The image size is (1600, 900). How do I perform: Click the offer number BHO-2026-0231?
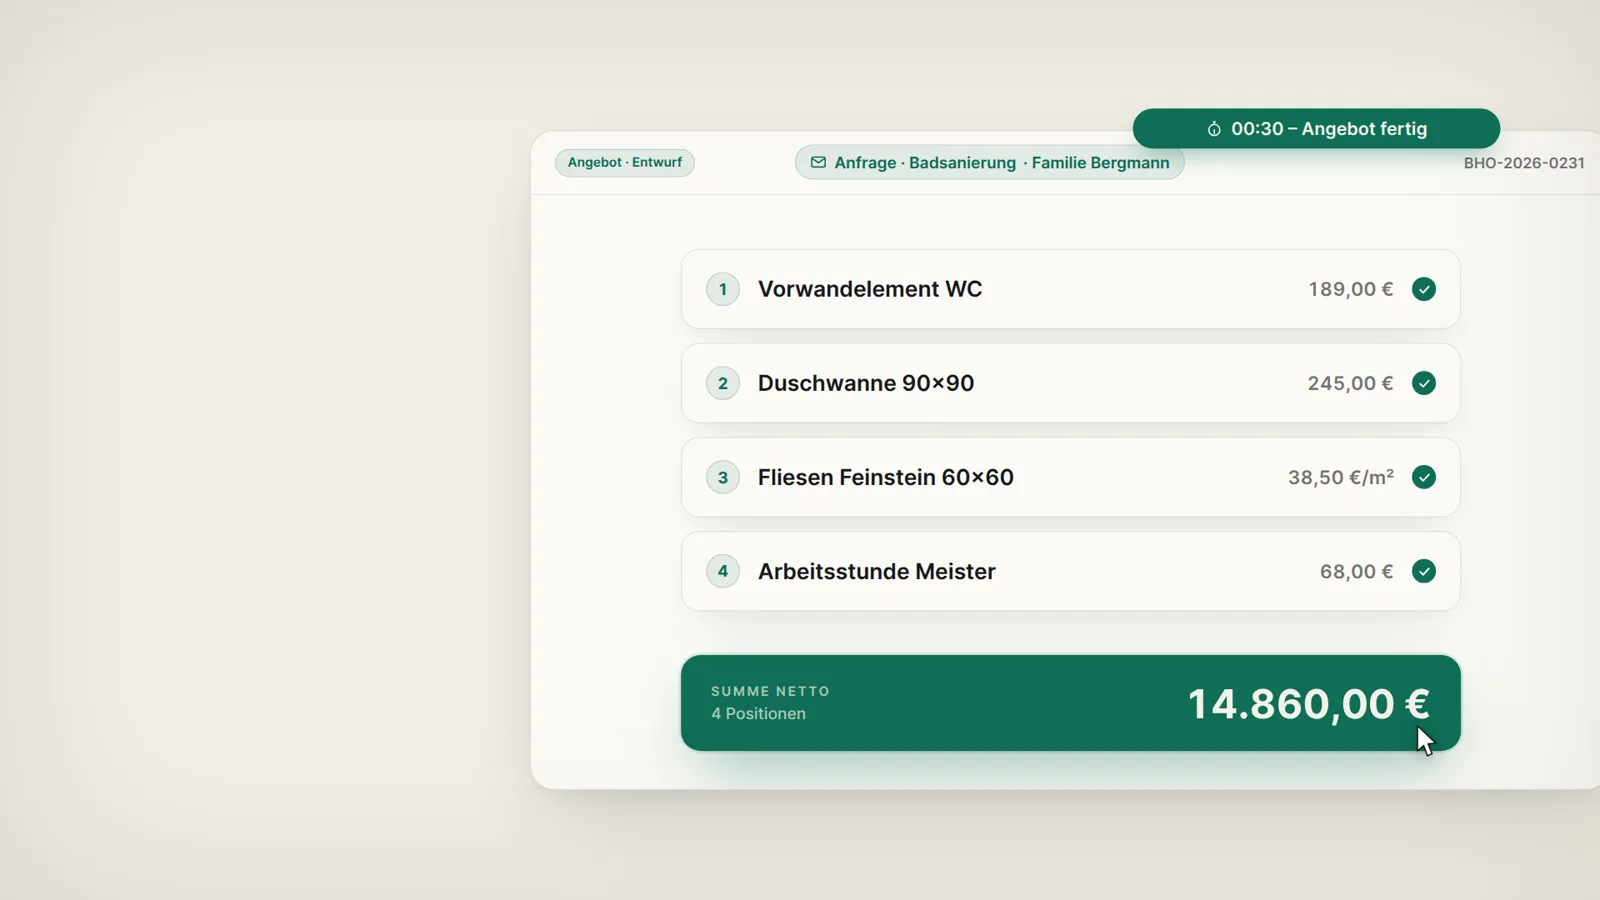pos(1524,163)
